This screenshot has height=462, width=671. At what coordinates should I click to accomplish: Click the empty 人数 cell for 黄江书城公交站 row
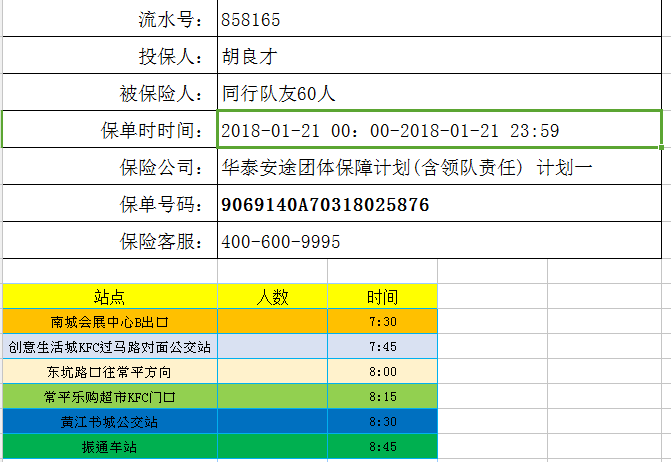pos(273,421)
